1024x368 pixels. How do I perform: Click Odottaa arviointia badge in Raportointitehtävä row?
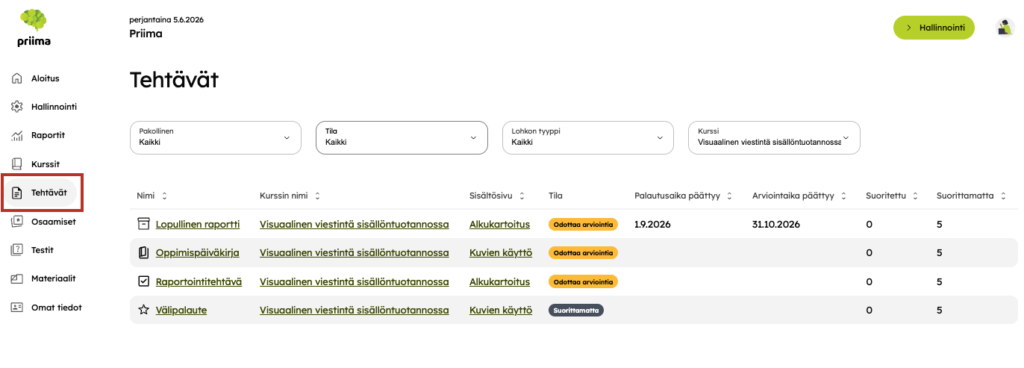[x=583, y=281]
